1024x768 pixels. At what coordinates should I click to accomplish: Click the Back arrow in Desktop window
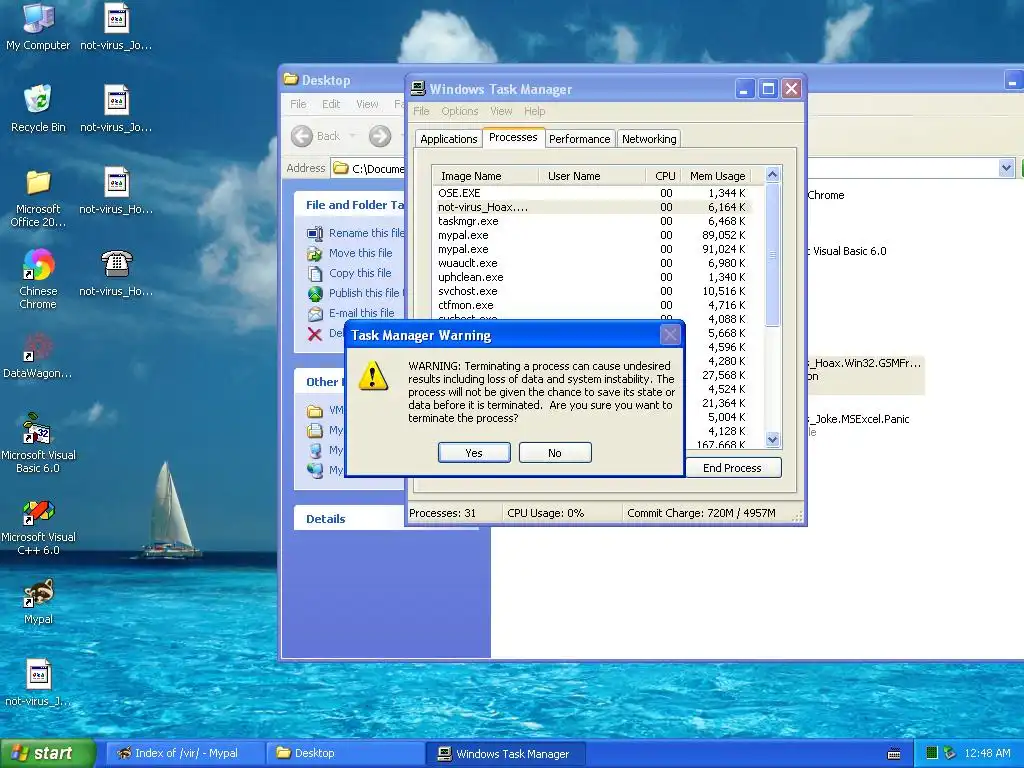pyautogui.click(x=302, y=136)
